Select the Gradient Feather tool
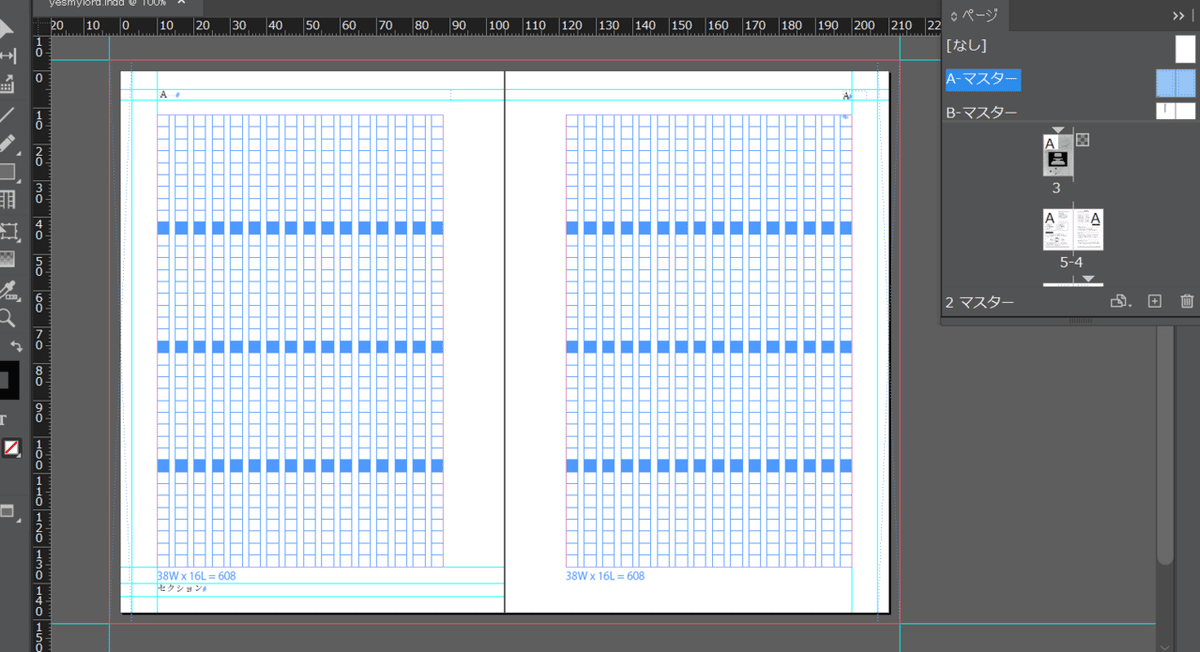1200x652 pixels. click(7, 260)
